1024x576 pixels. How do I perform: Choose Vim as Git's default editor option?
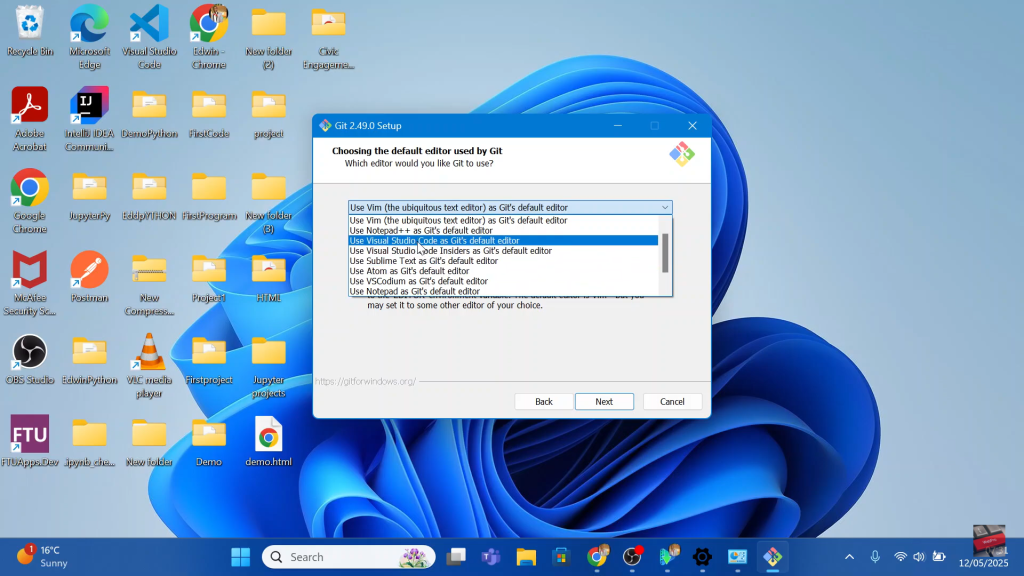tap(503, 220)
